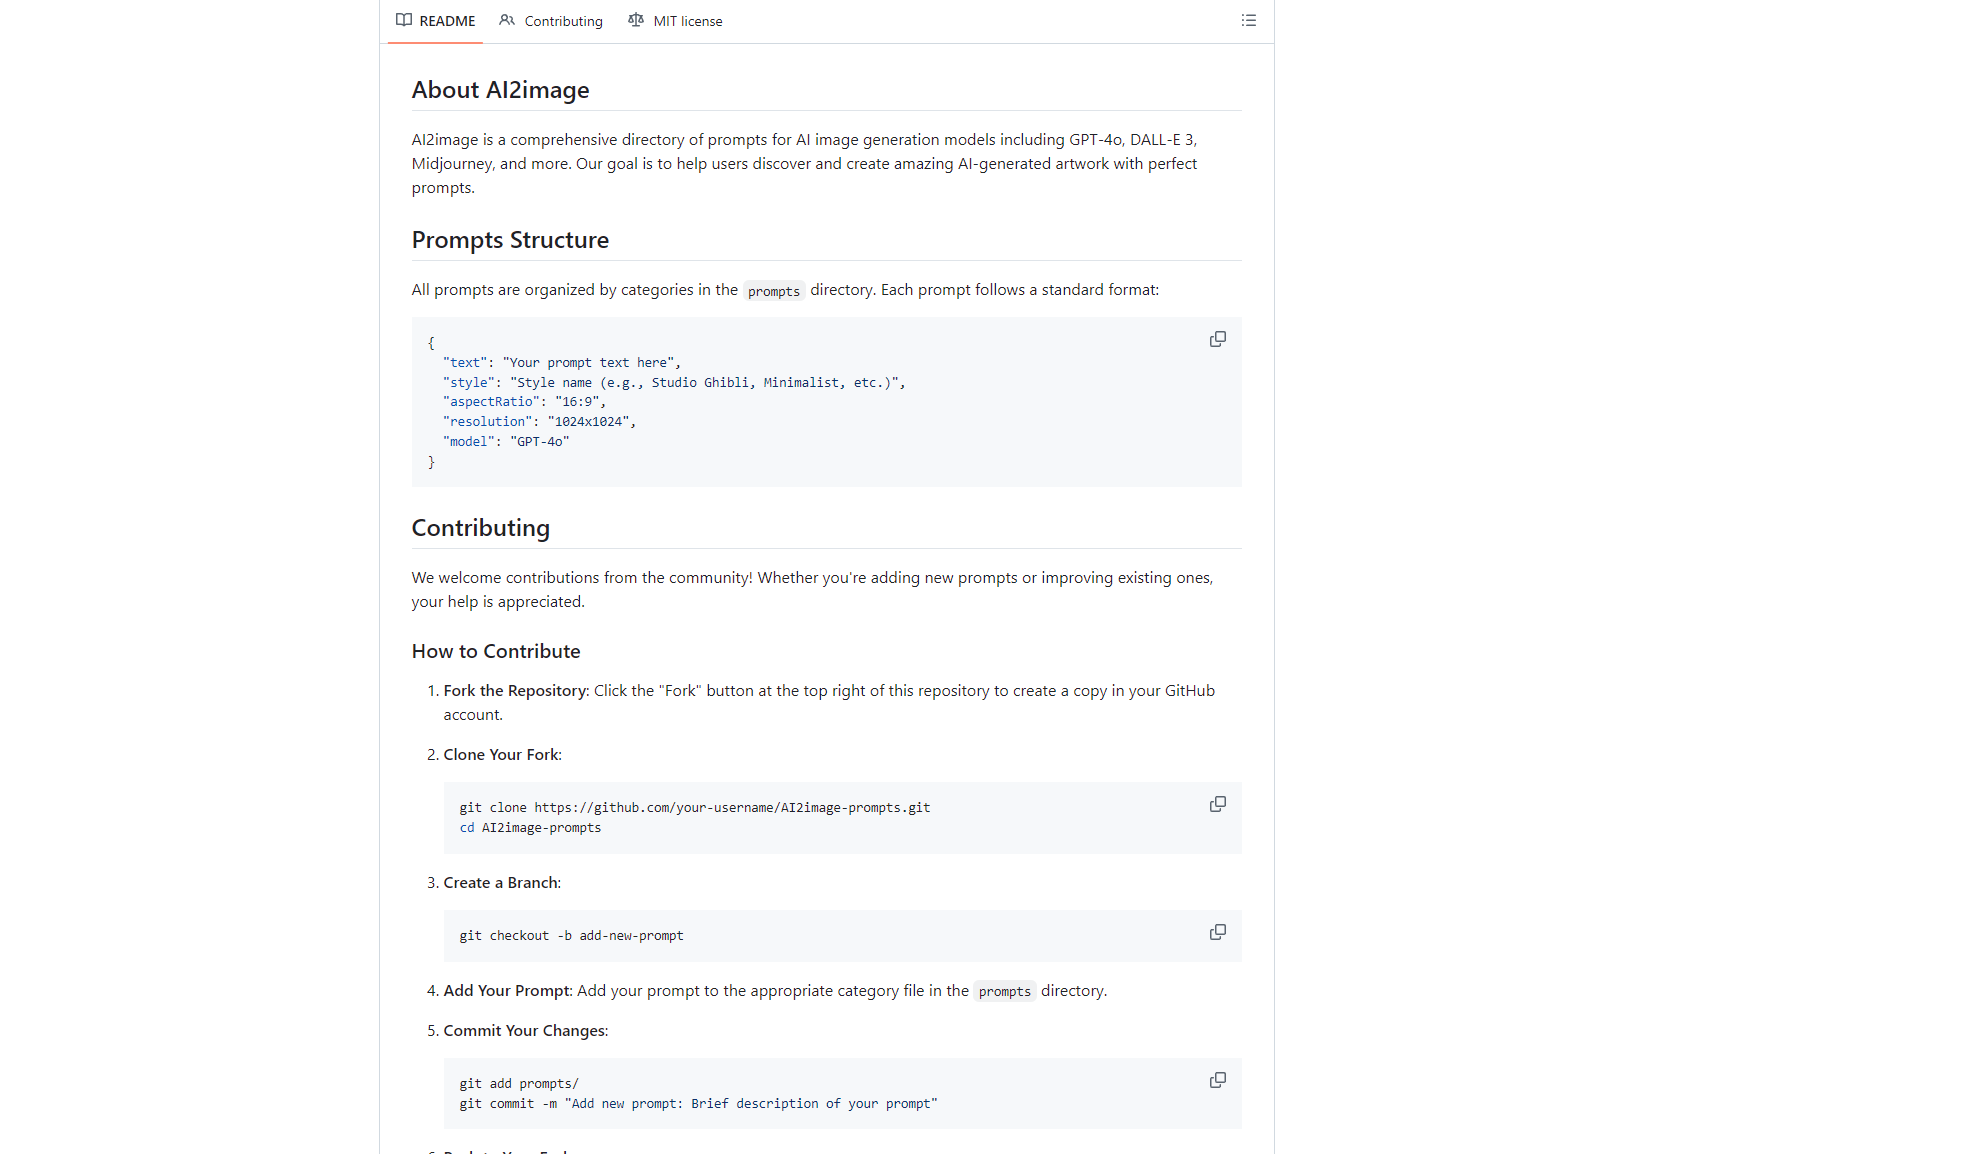Open the README outline menu icon
The image size is (1975, 1154).
pyautogui.click(x=1248, y=20)
